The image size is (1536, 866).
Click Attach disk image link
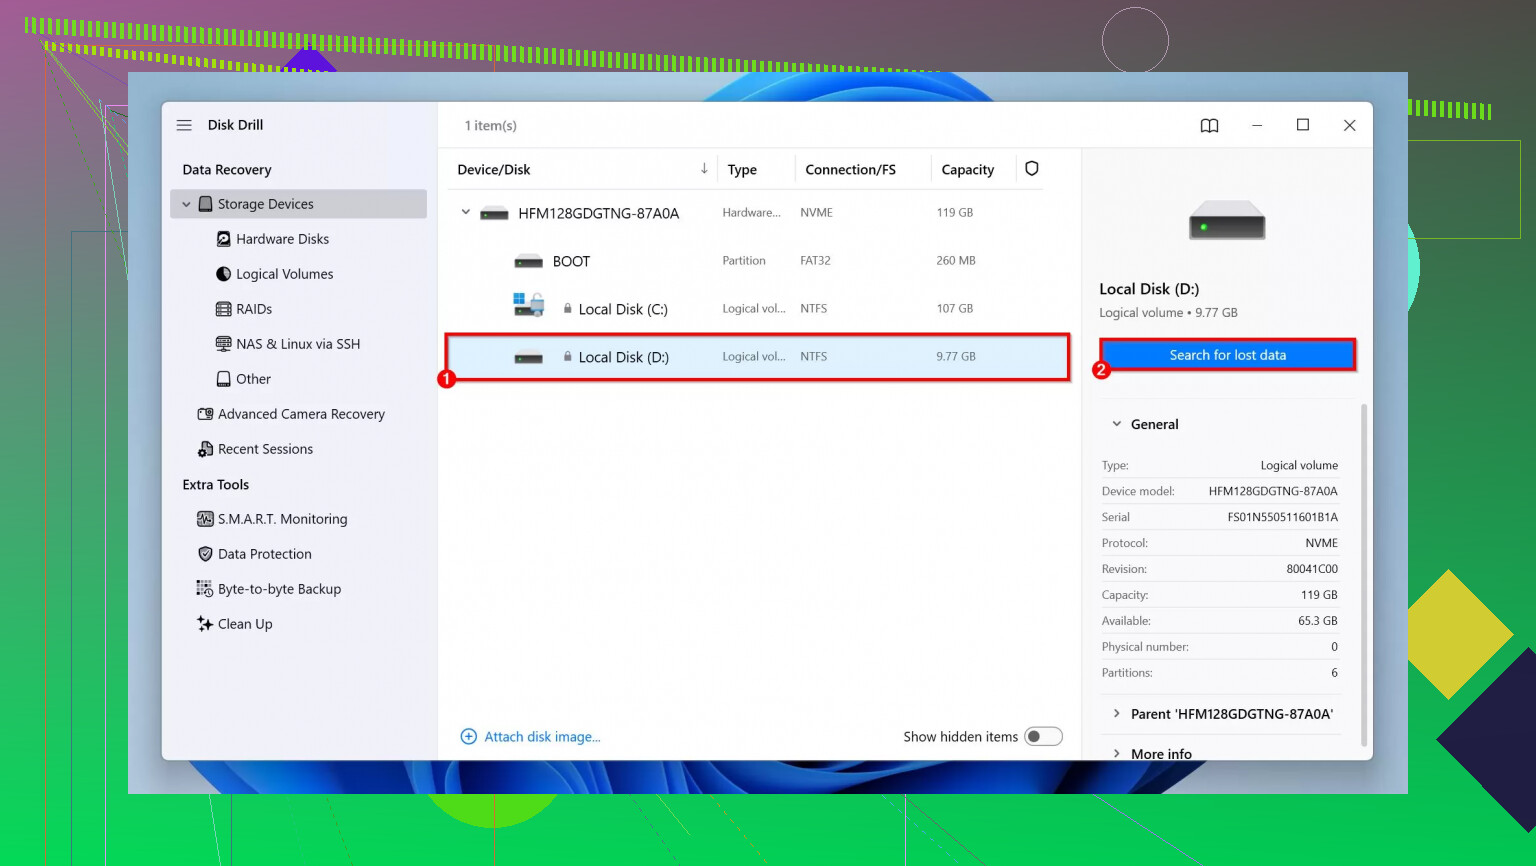click(541, 736)
